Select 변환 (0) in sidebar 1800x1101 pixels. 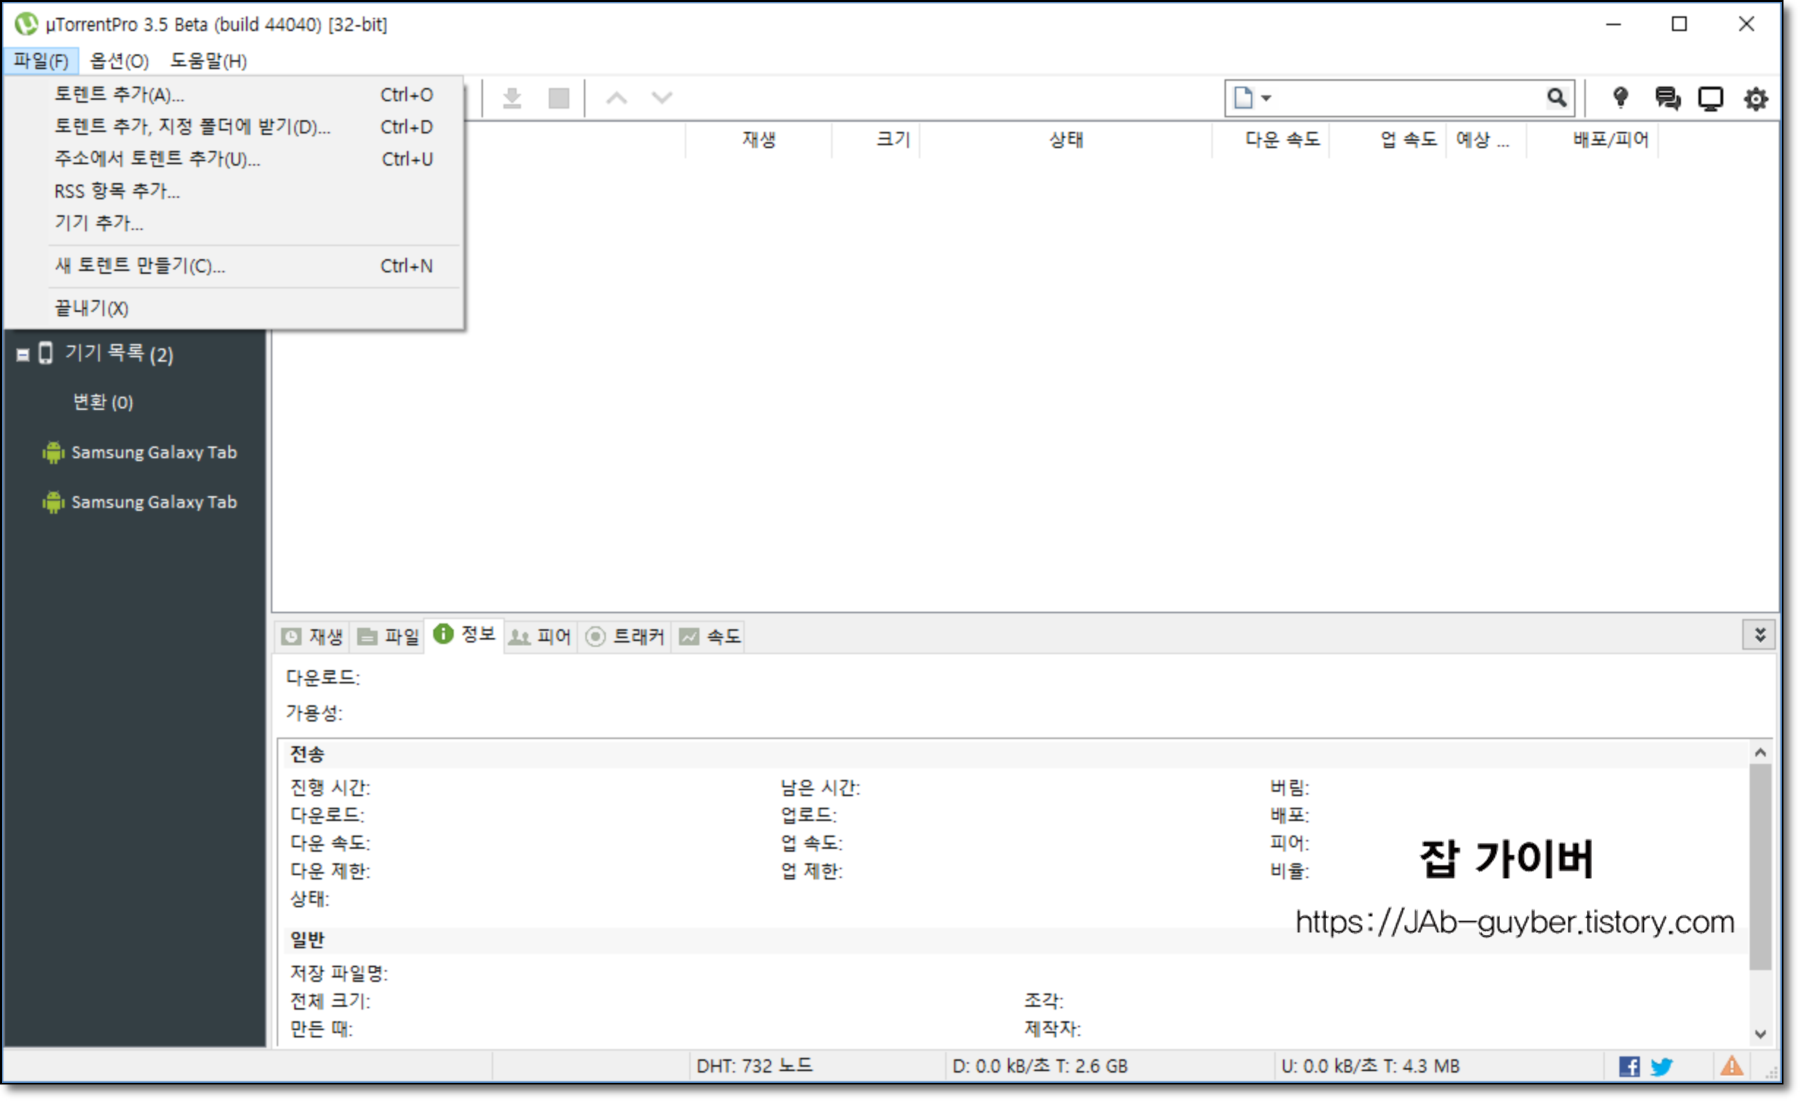click(103, 402)
